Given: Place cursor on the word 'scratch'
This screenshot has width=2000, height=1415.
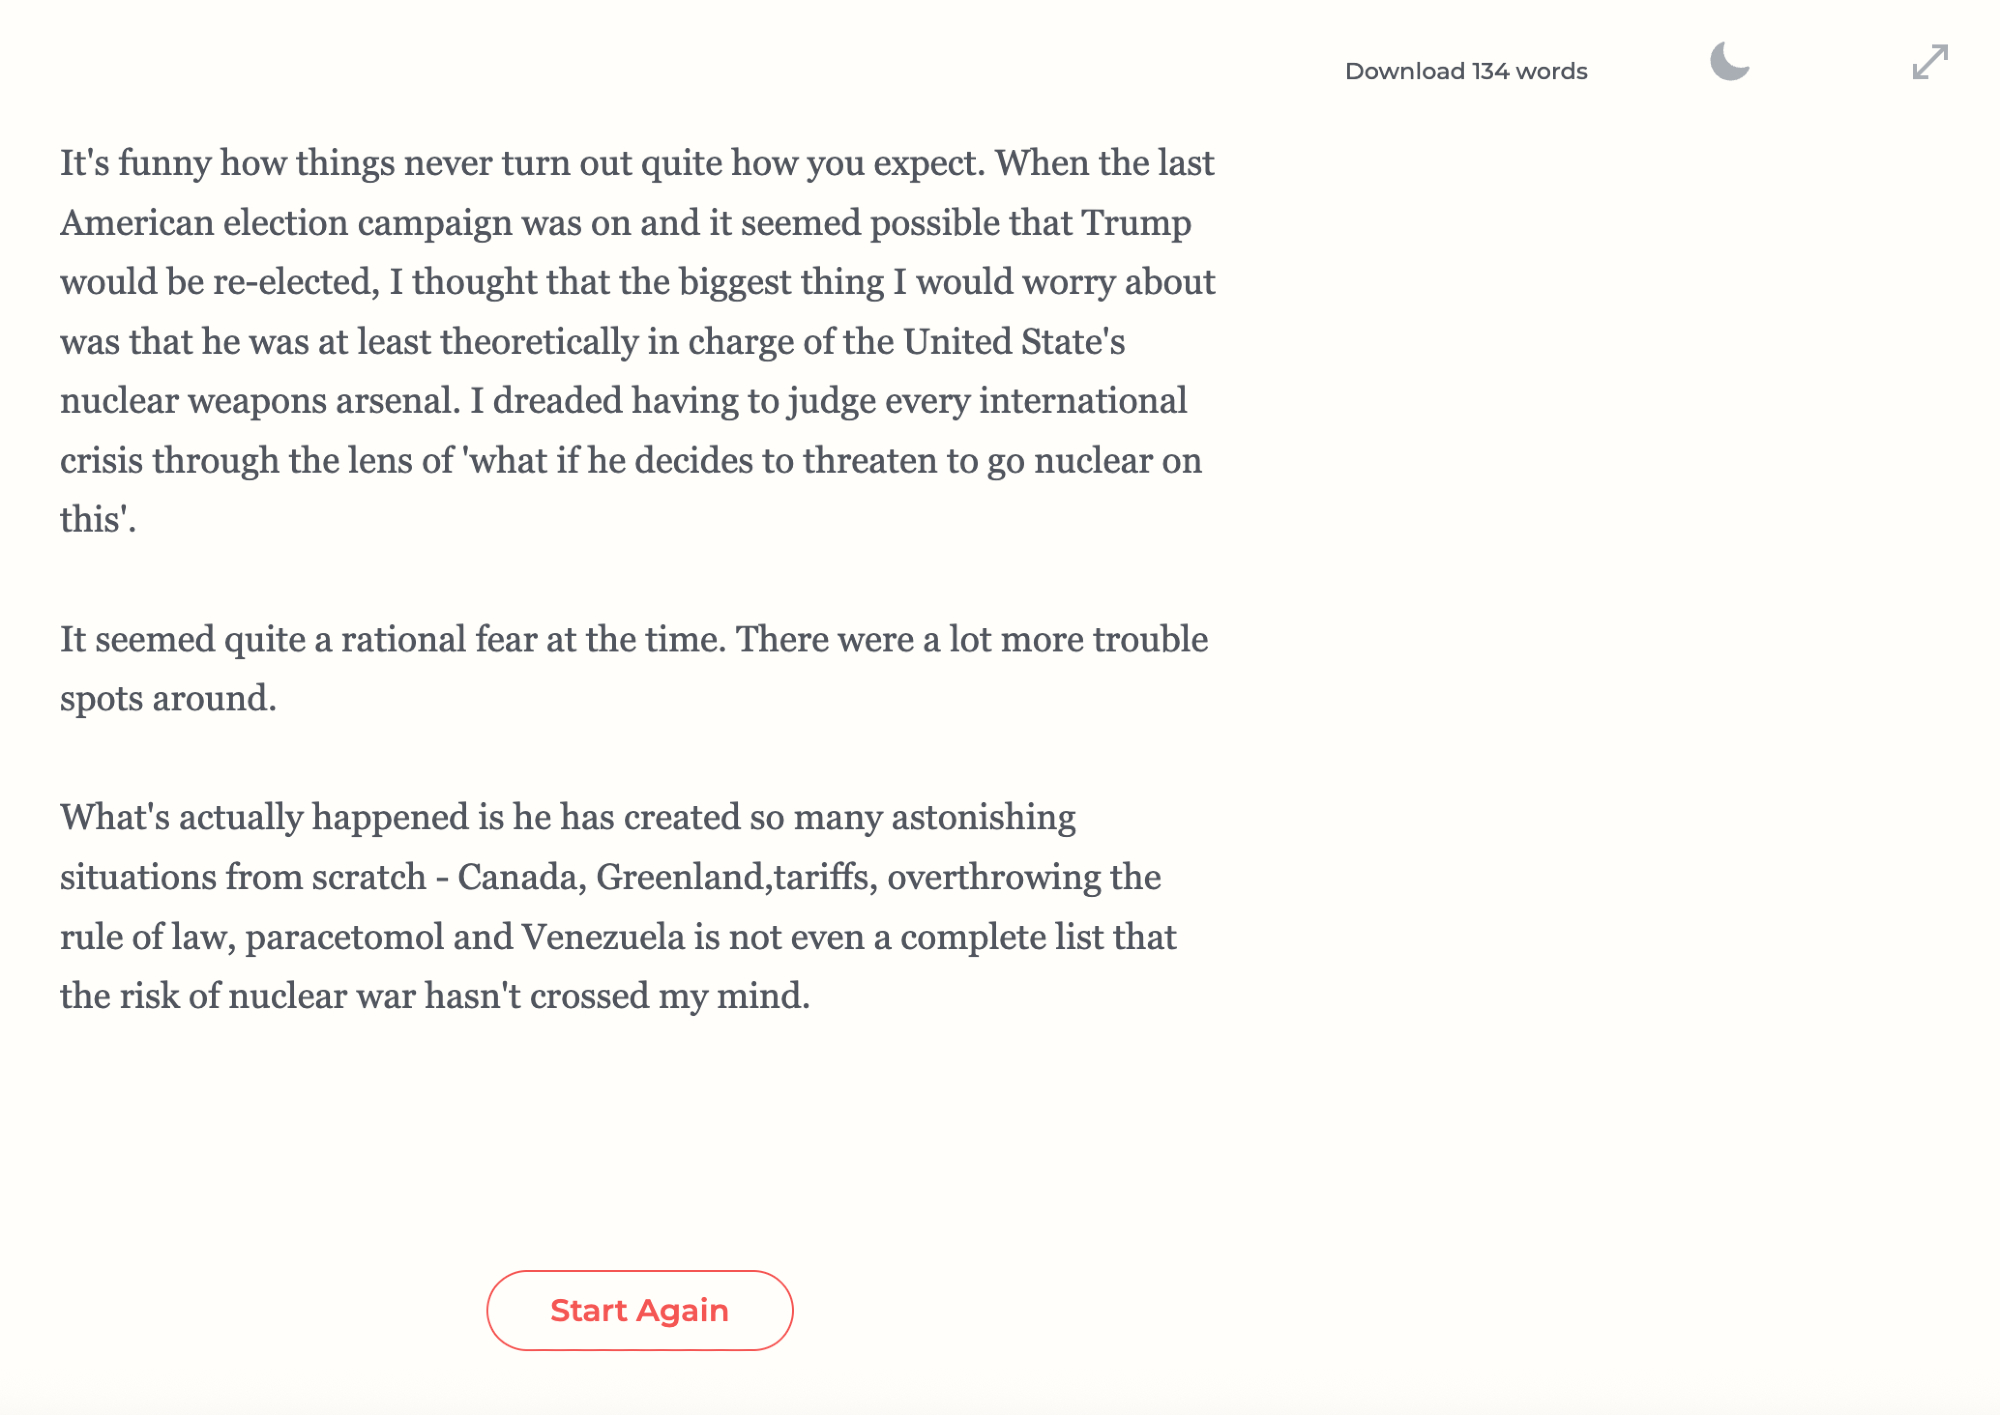Looking at the screenshot, I should point(369,877).
